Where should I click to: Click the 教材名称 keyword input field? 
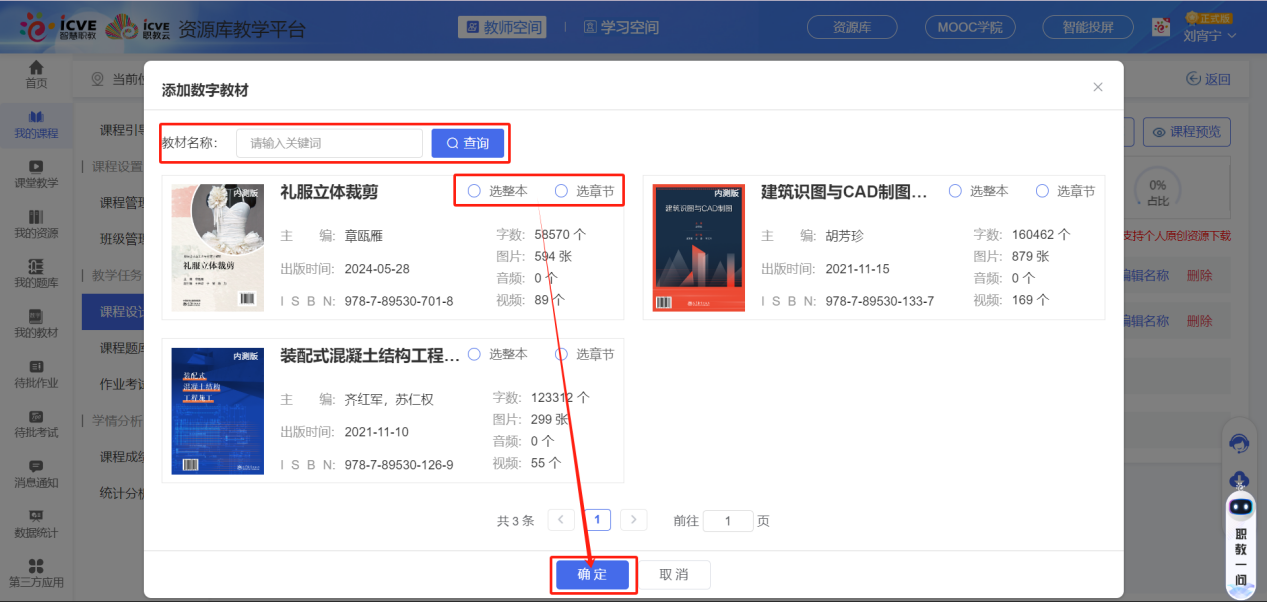coord(329,143)
